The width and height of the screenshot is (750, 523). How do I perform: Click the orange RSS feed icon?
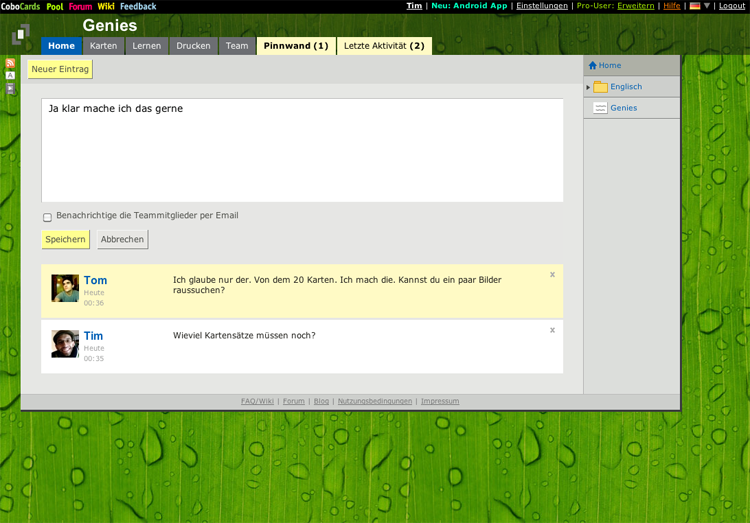(x=11, y=64)
